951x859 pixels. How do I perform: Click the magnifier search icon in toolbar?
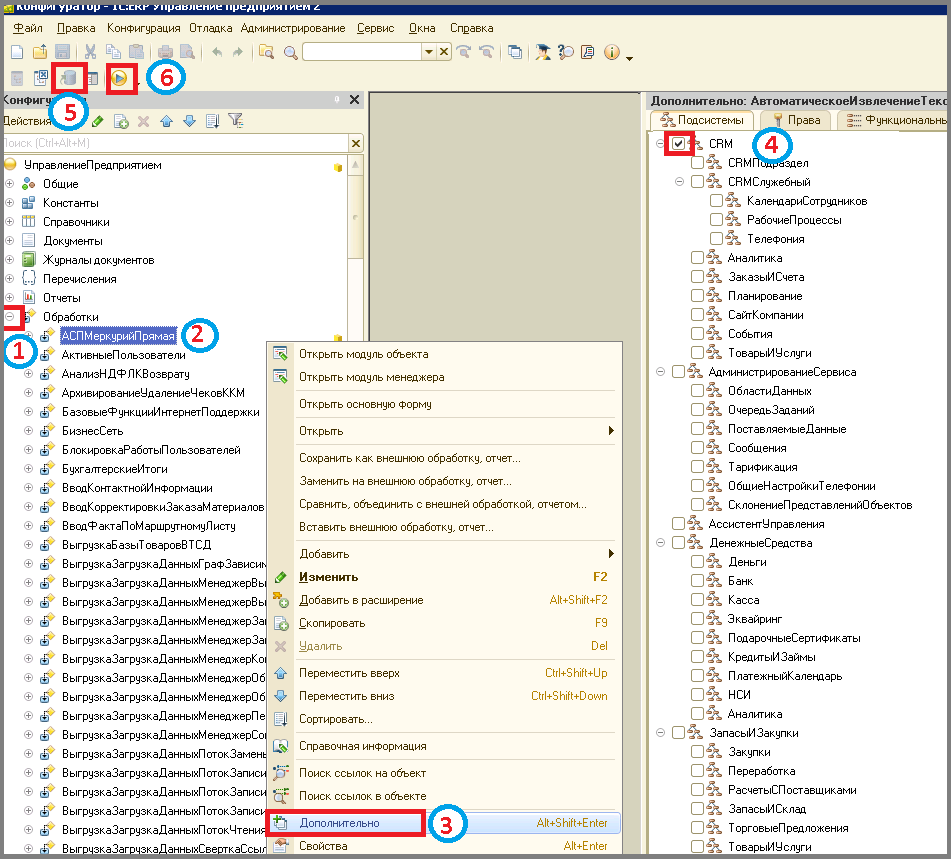291,53
